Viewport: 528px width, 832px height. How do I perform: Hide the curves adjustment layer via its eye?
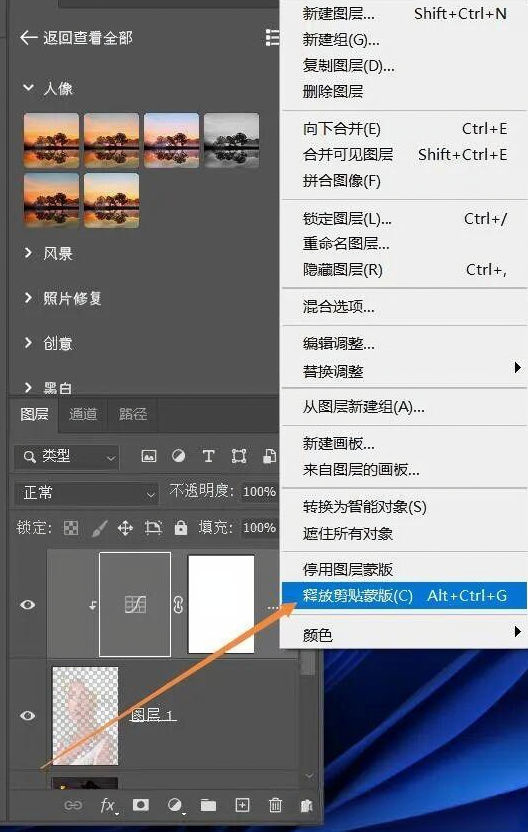[x=28, y=604]
